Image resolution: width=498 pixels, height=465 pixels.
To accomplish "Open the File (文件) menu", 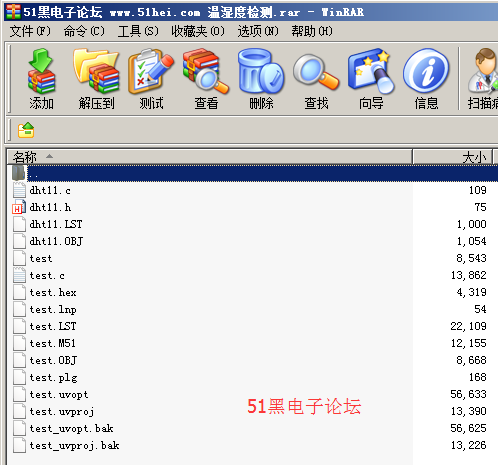I will tap(30, 31).
